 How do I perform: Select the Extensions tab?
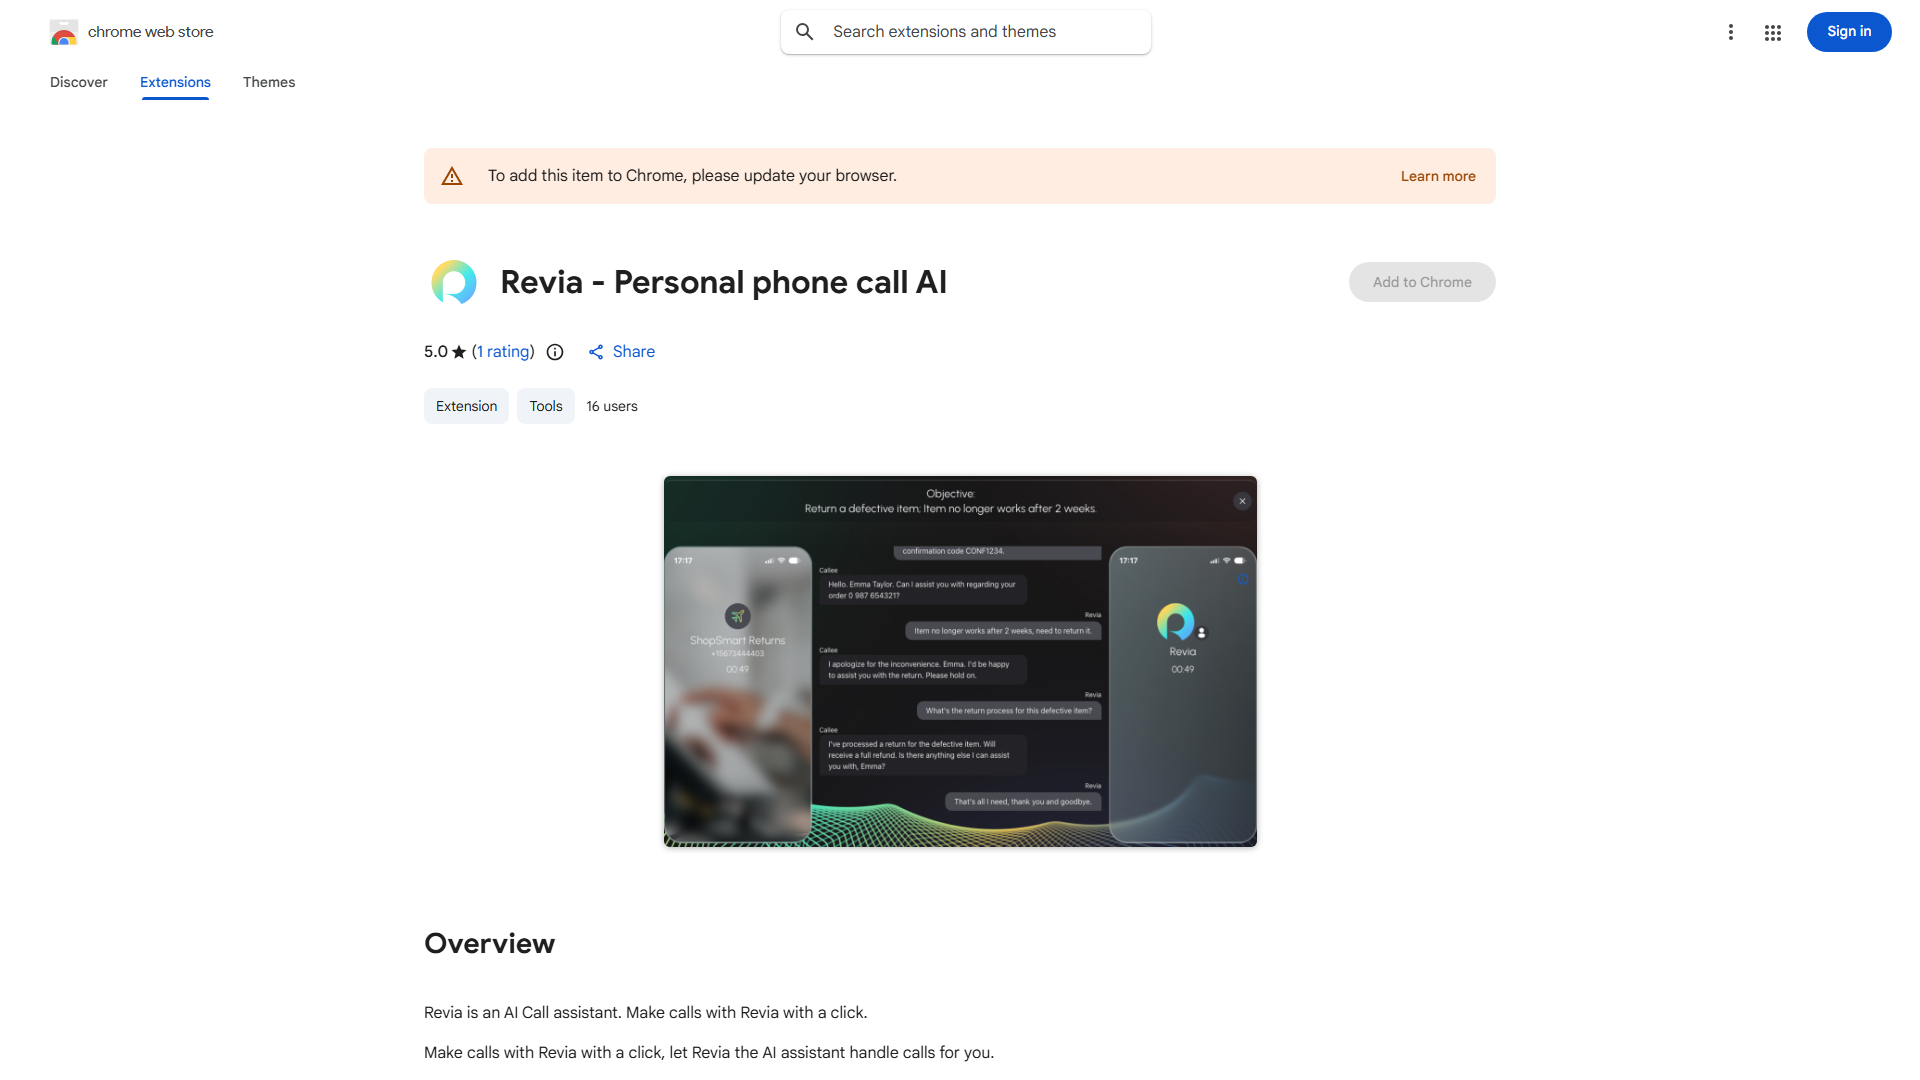[x=175, y=82]
